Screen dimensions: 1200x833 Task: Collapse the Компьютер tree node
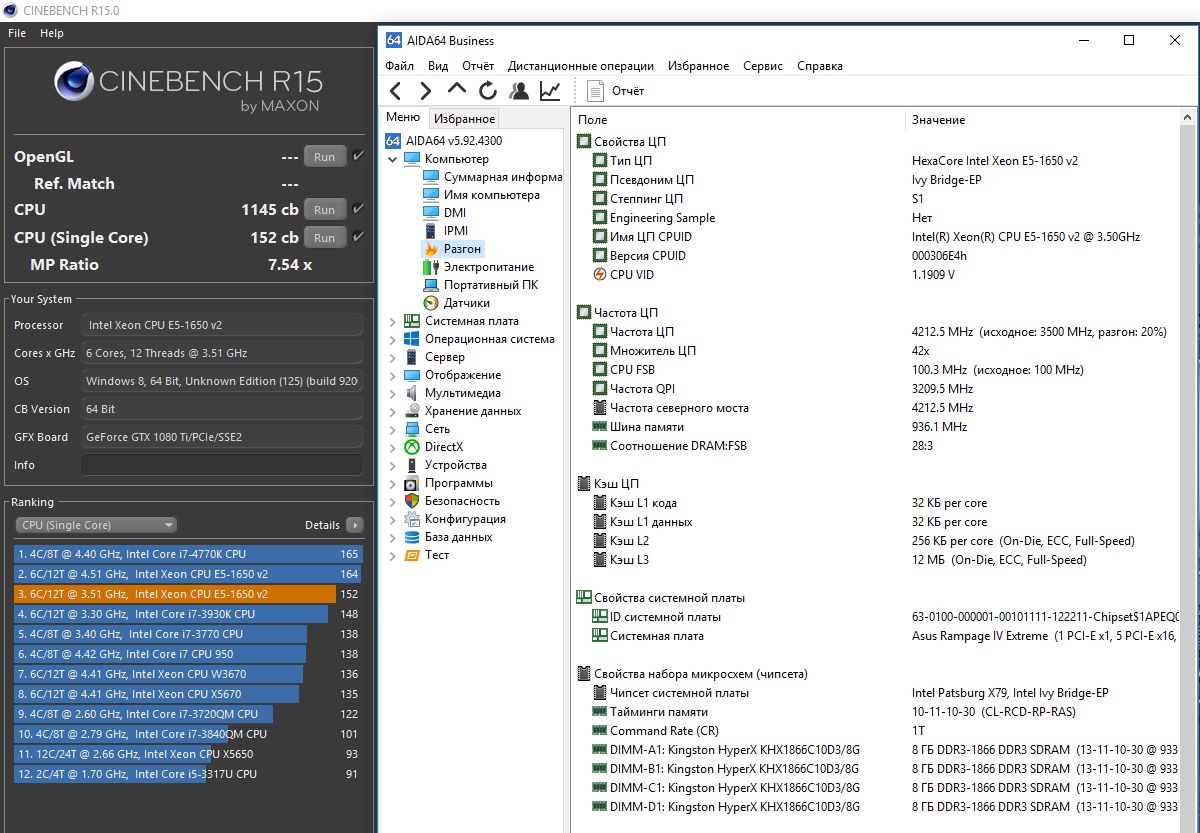[x=393, y=159]
